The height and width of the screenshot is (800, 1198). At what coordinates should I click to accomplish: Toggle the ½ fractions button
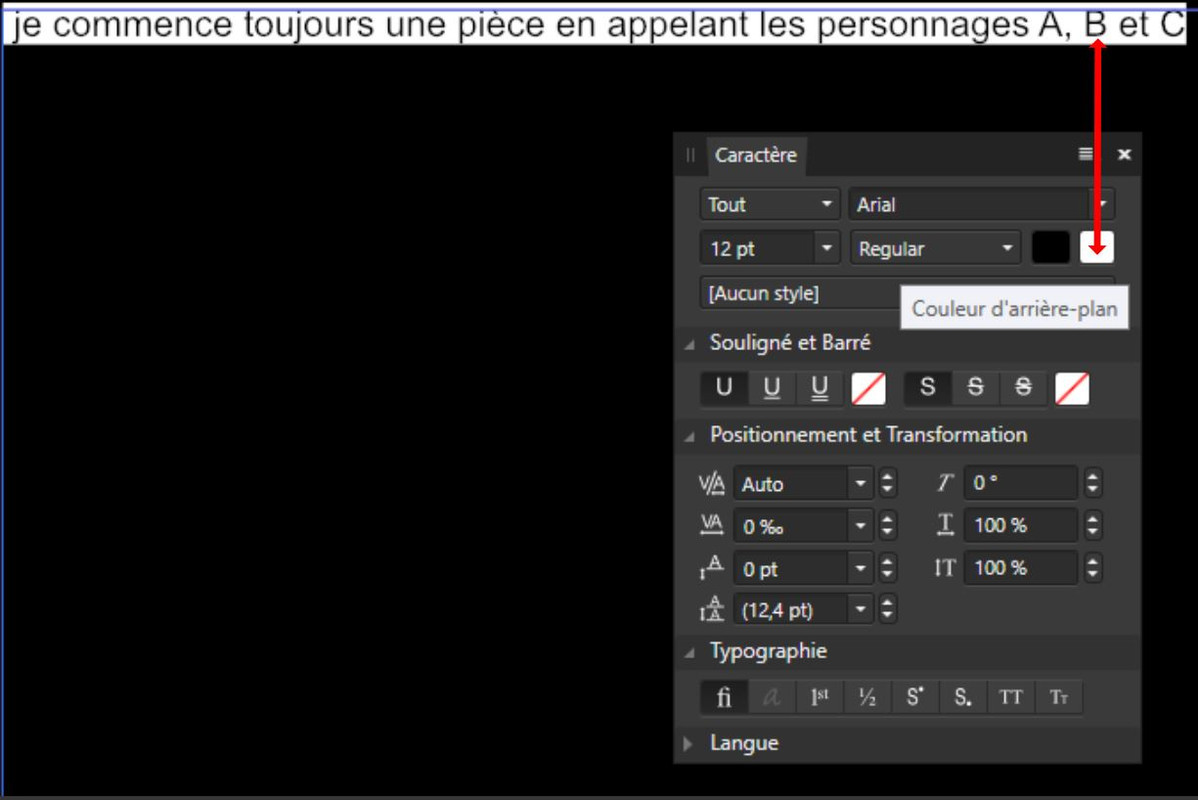coord(867,697)
